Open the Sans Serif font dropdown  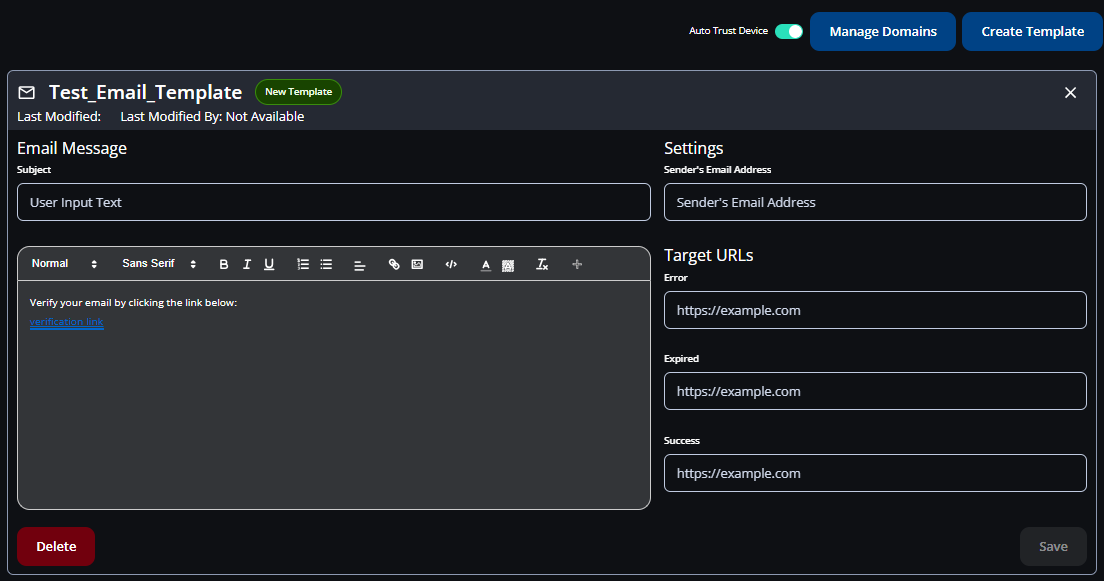point(159,263)
